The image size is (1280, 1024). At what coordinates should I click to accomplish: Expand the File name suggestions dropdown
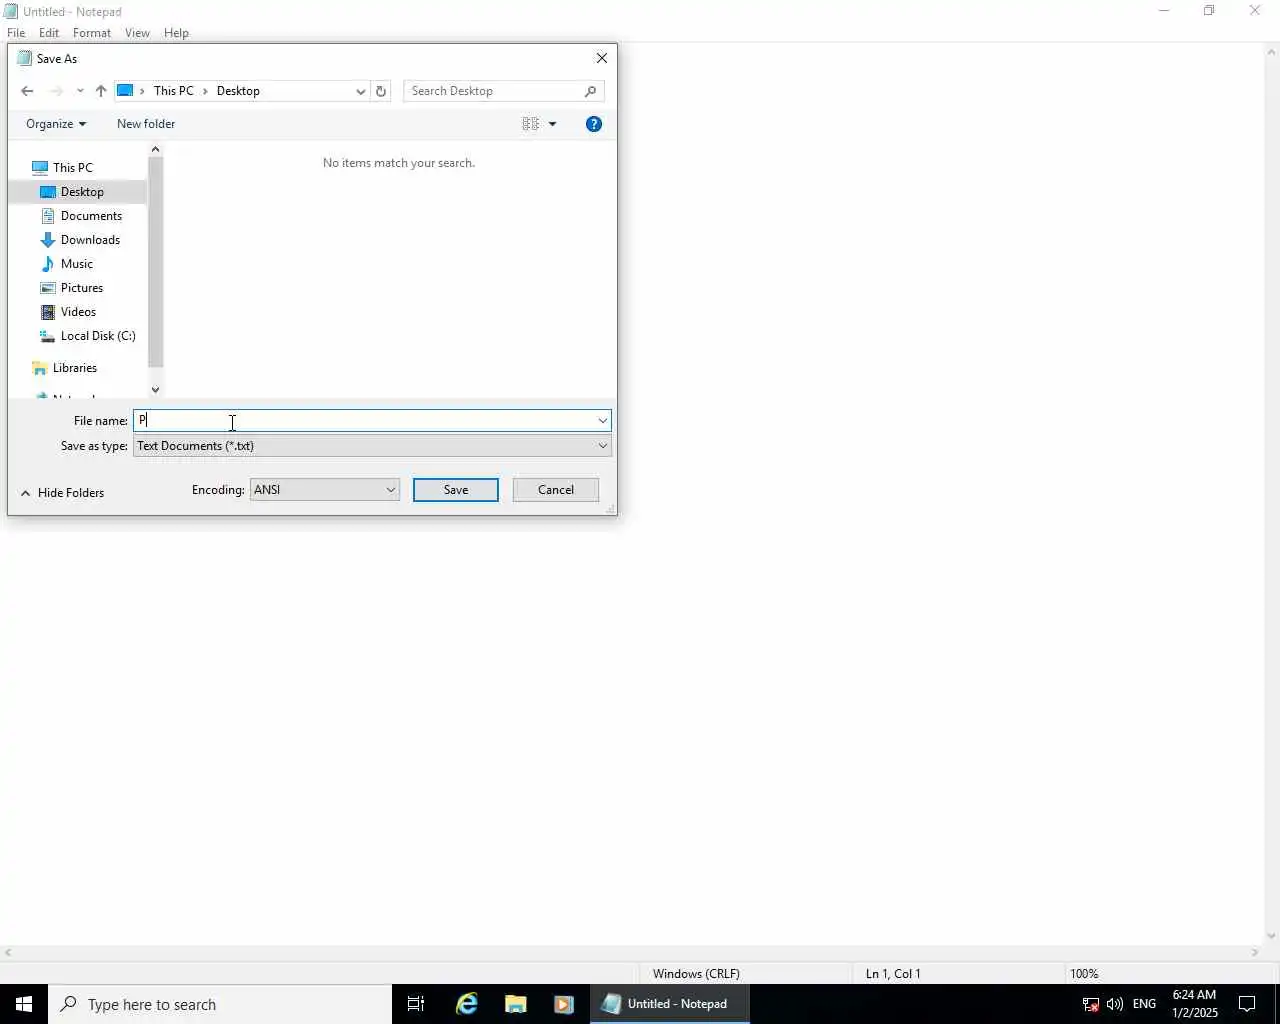click(602, 421)
